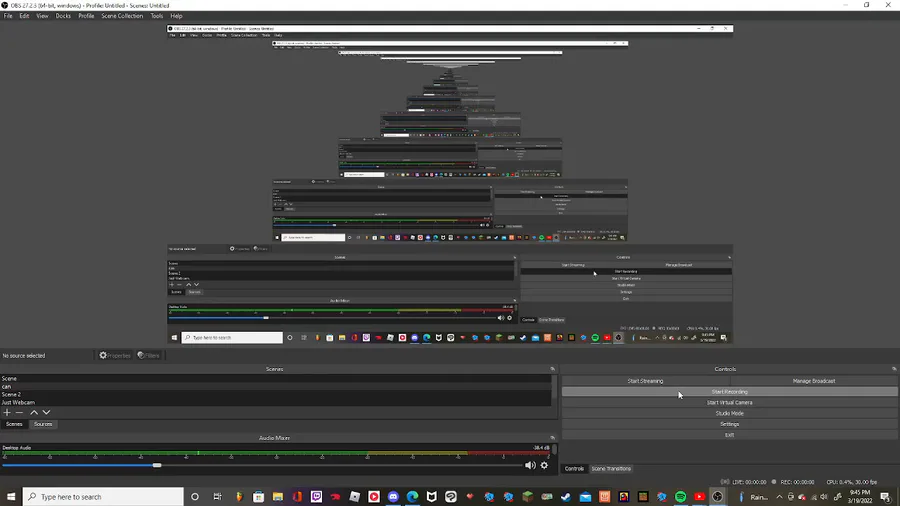Click Start Streaming
The image size is (900, 506).
click(645, 381)
